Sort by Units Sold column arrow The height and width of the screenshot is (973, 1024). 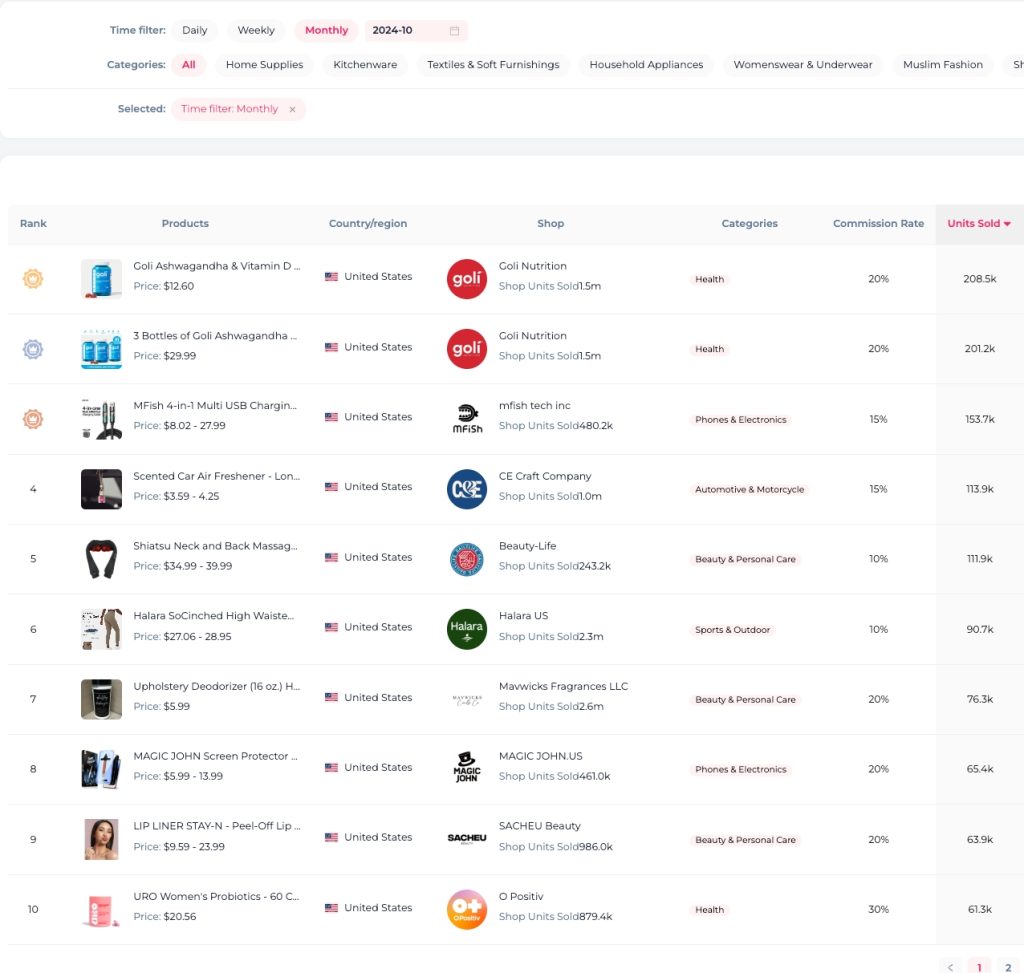[1007, 224]
